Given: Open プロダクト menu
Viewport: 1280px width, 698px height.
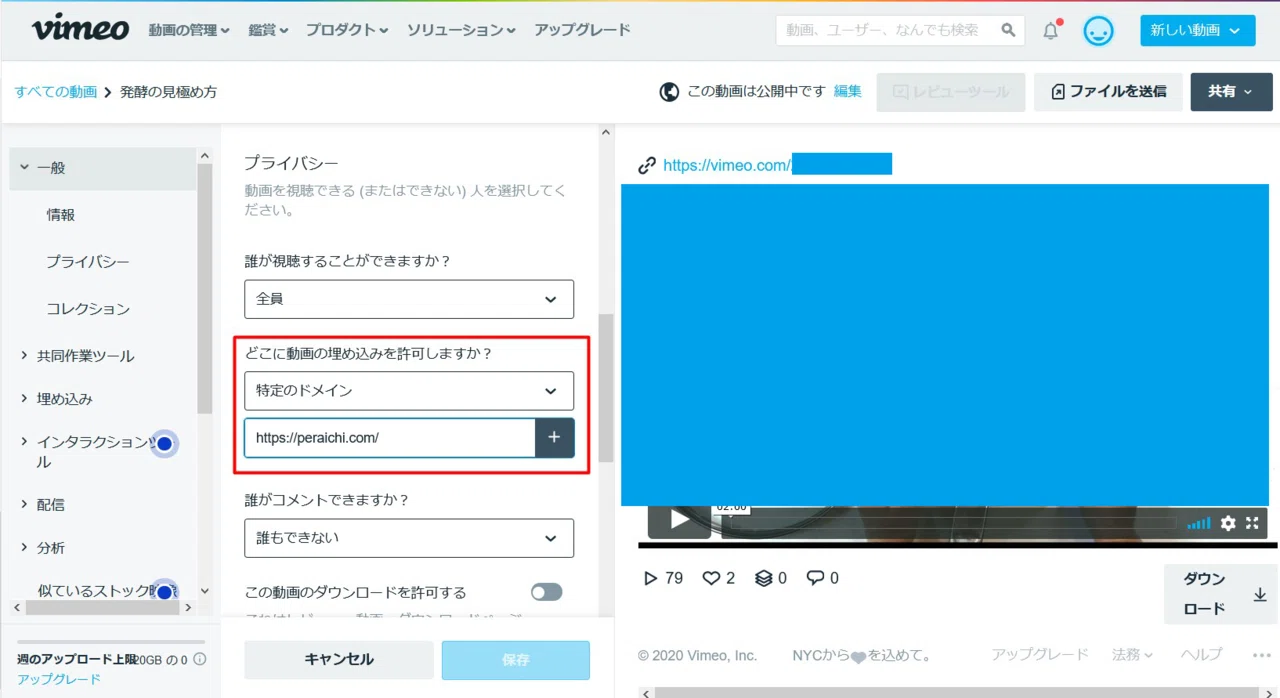Looking at the screenshot, I should [347, 30].
